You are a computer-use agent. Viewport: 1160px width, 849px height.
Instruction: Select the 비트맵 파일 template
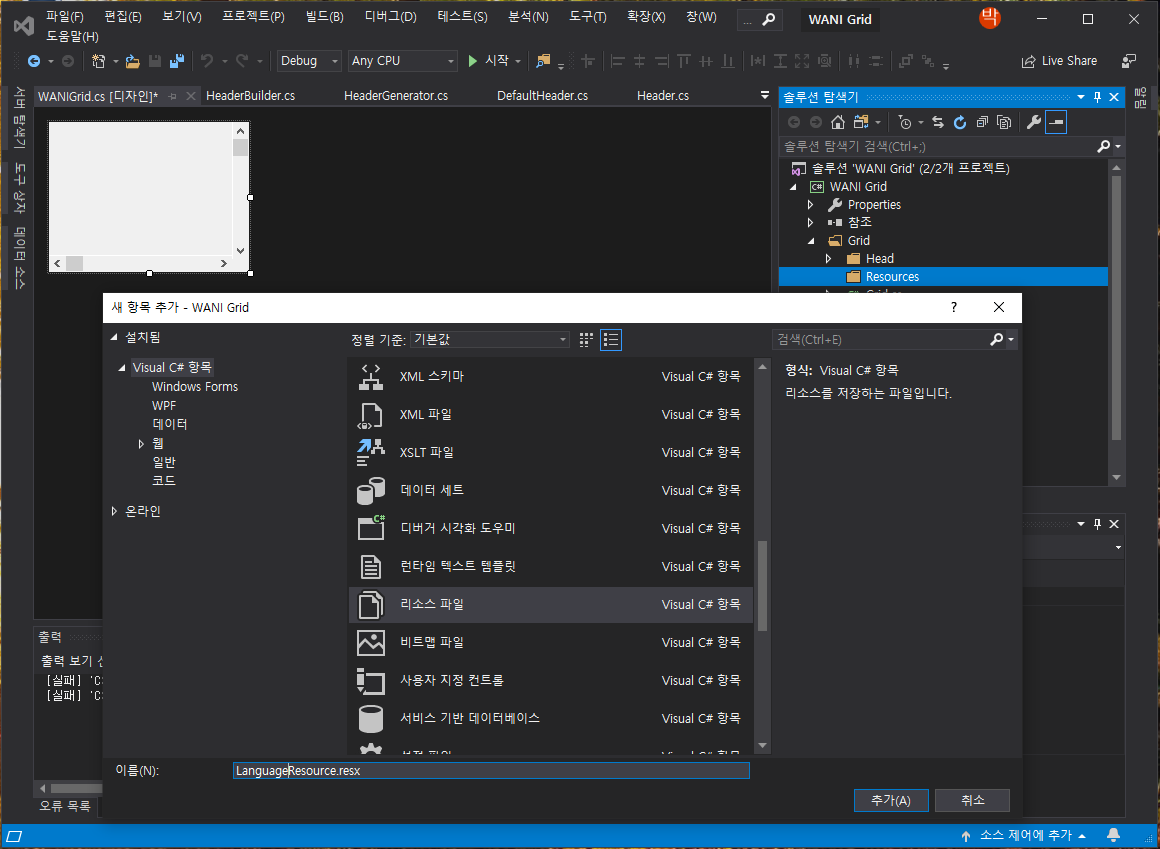tap(550, 642)
